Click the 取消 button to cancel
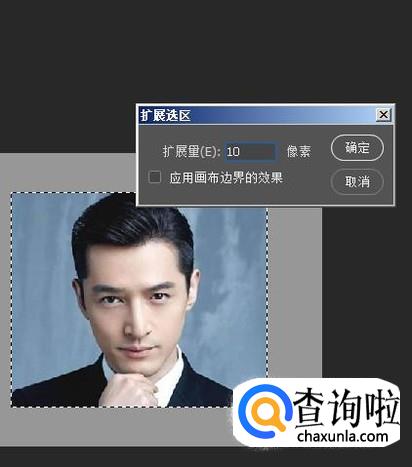Viewport: 412px width, 467px height. click(x=357, y=182)
